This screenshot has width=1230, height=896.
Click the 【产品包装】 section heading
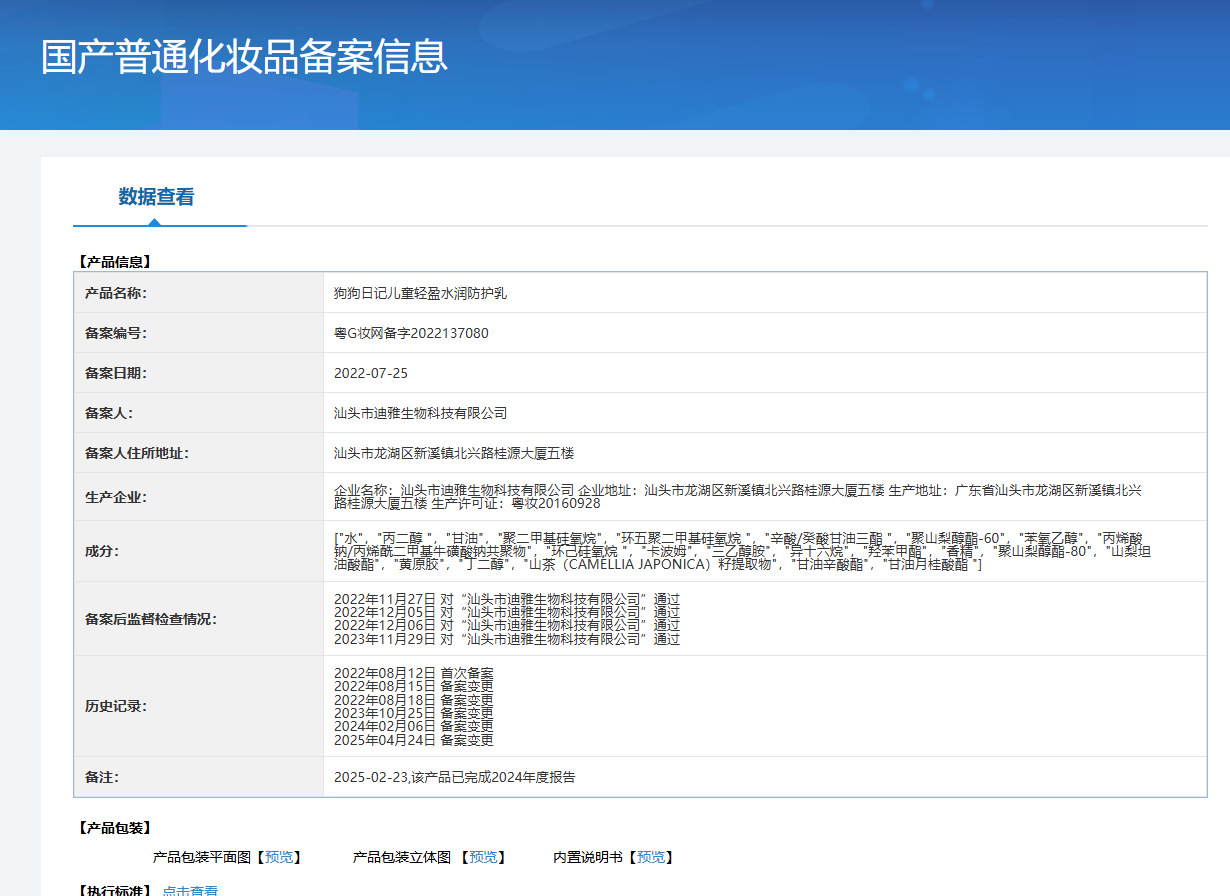(115, 828)
